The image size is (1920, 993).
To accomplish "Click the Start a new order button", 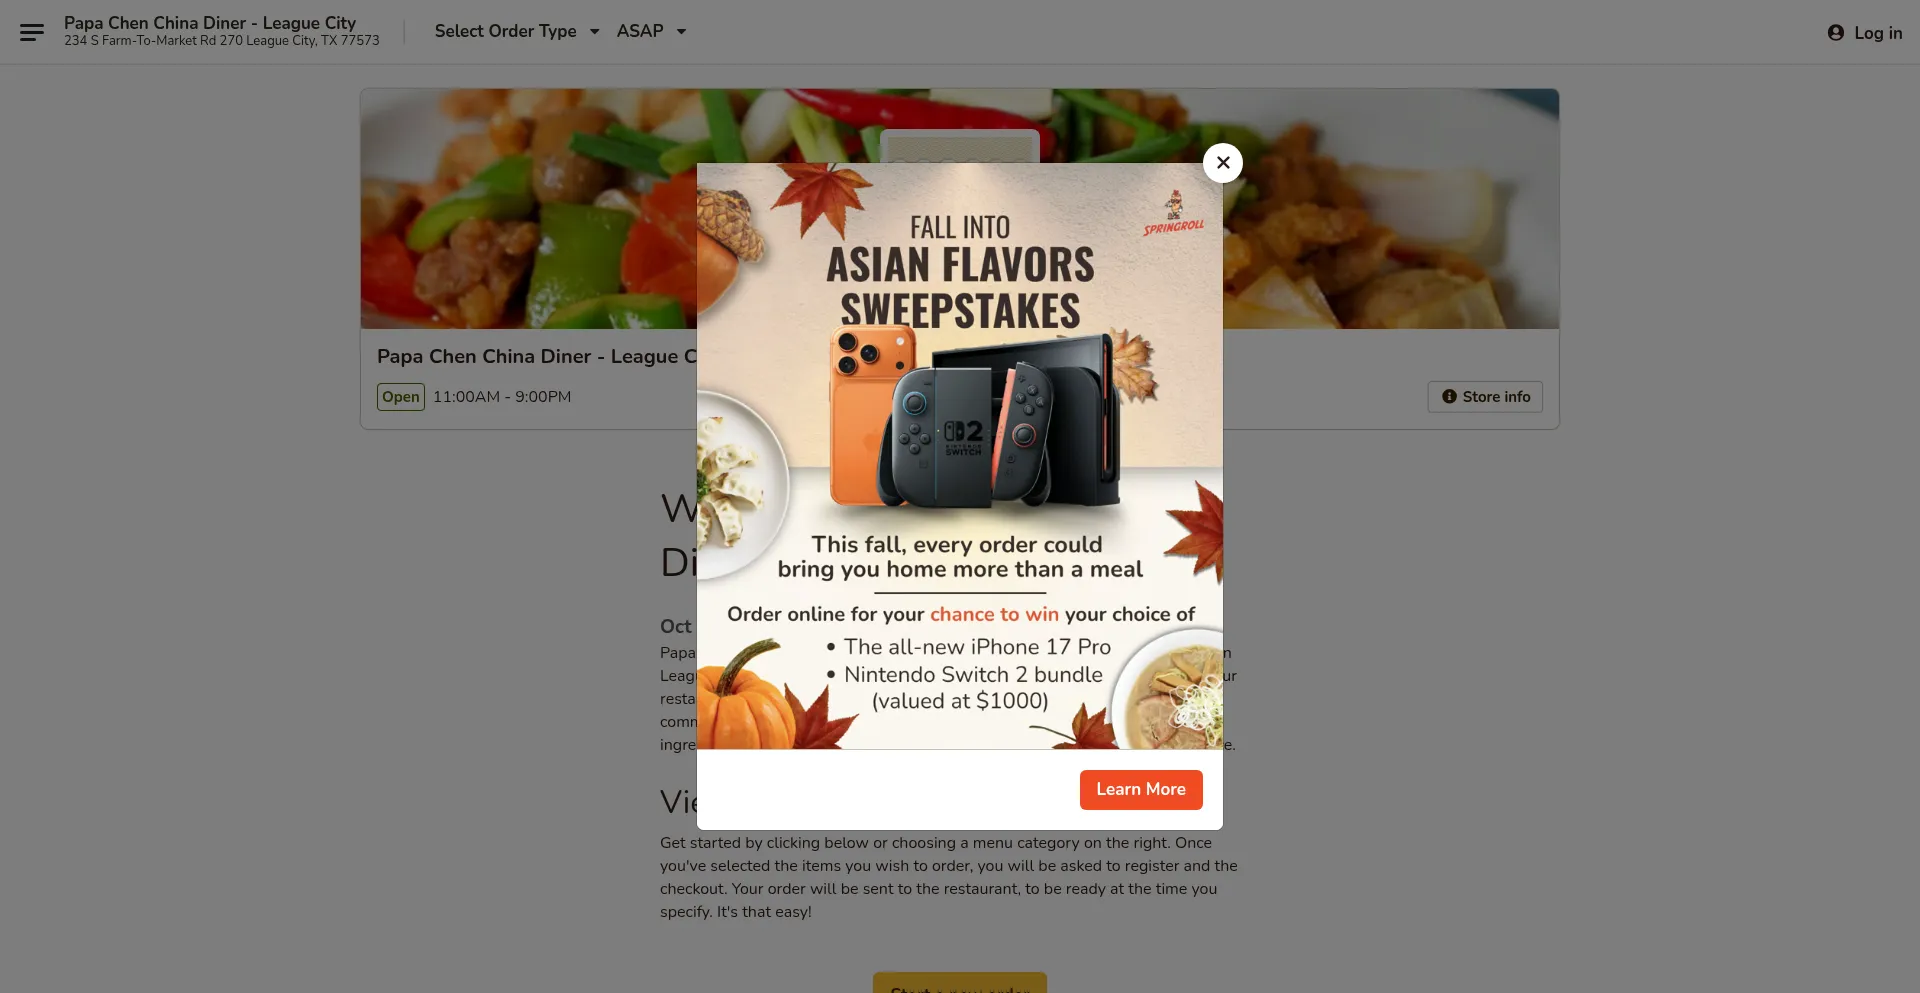I will 960,983.
